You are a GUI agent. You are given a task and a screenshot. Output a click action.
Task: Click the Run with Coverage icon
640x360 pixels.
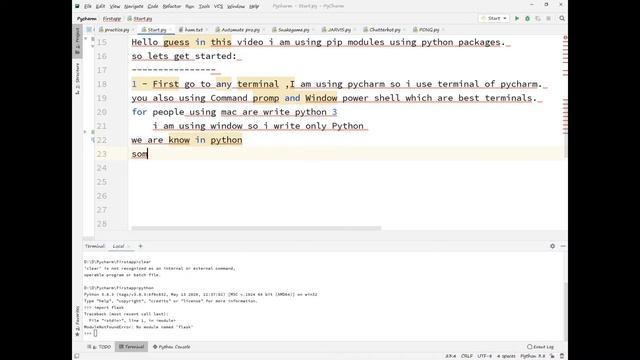538,18
